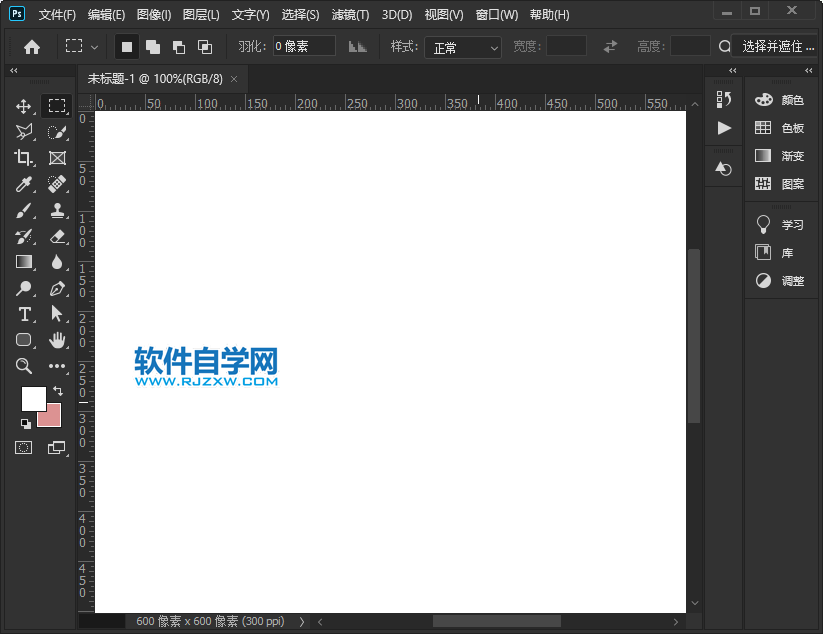Open the 调整 (Adjustments) panel
This screenshot has width=823, height=634.
[x=788, y=281]
